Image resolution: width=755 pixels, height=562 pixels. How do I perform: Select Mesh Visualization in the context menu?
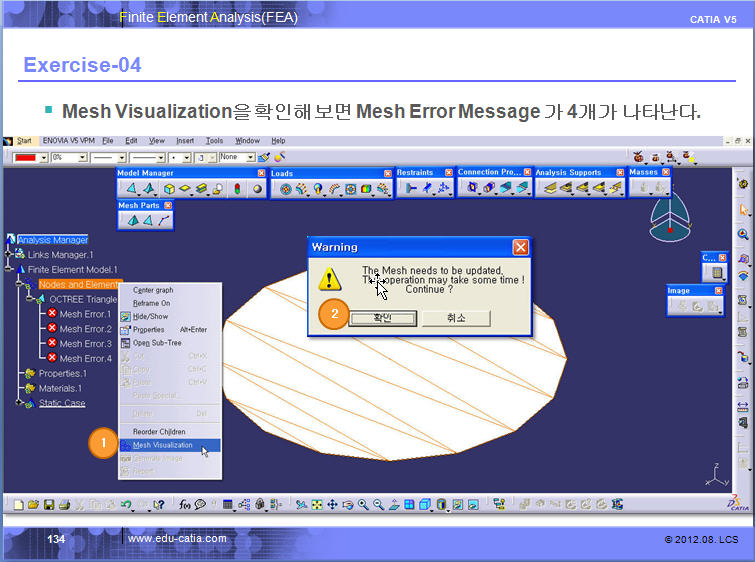[x=162, y=445]
